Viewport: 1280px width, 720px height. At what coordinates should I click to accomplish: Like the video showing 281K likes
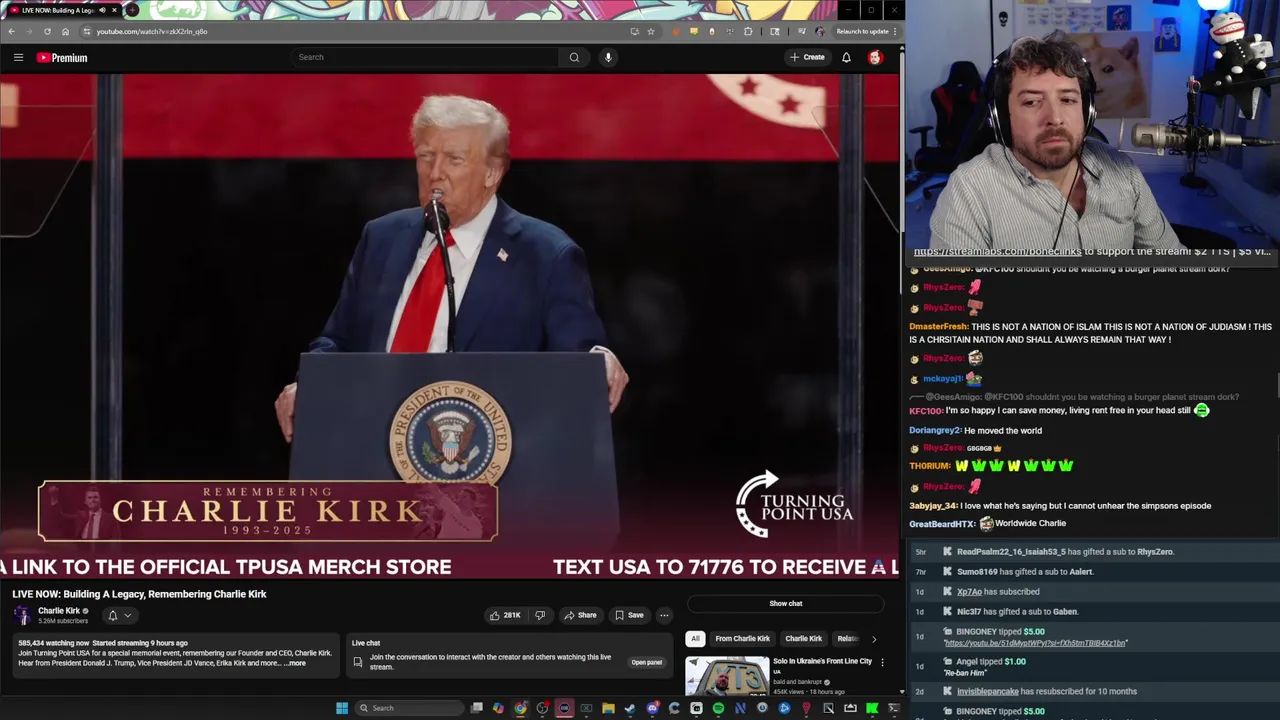tap(505, 615)
